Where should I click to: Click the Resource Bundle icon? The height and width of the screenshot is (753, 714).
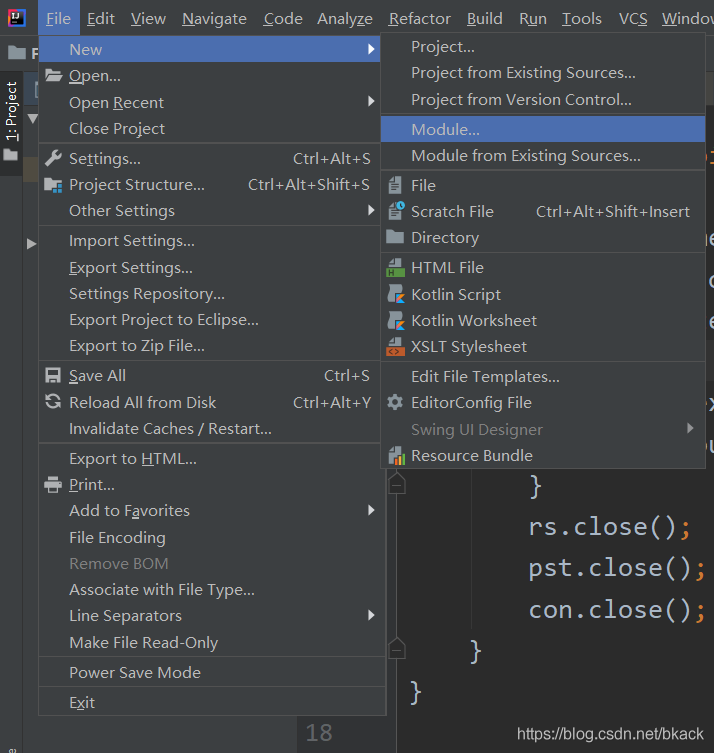tap(395, 456)
